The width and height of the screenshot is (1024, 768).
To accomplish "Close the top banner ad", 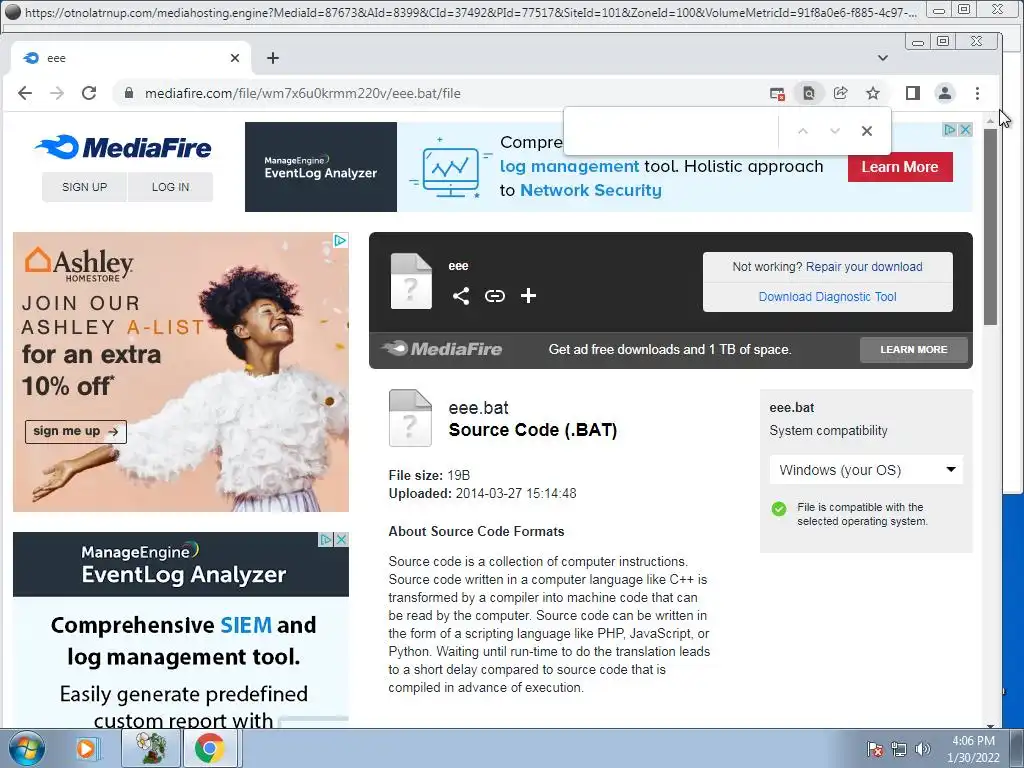I will tap(965, 130).
